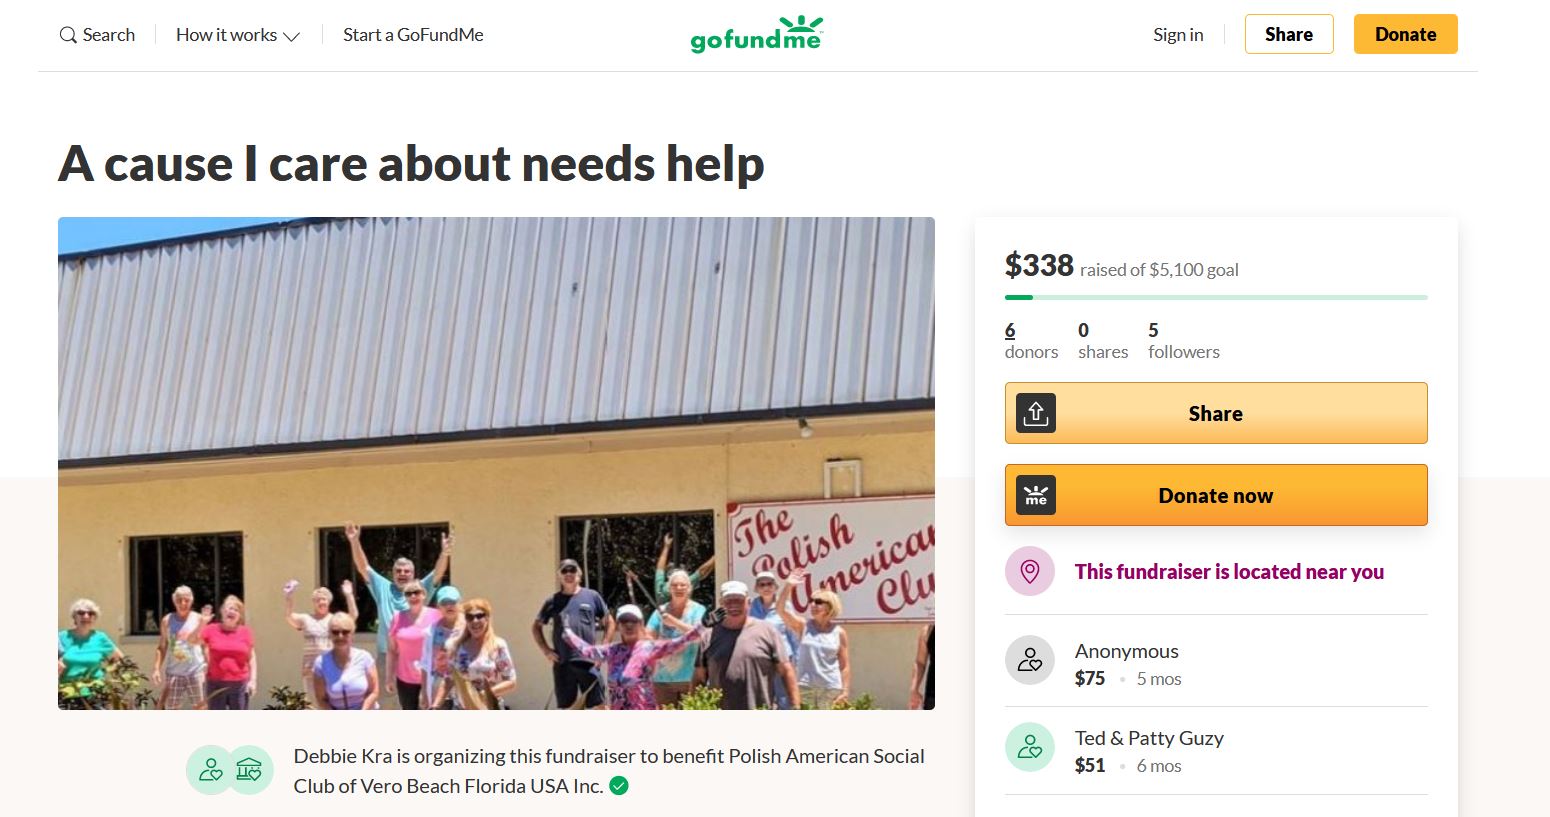Viewport: 1550px width, 817px height.
Task: Click the charity building heart icon
Action: click(249, 770)
